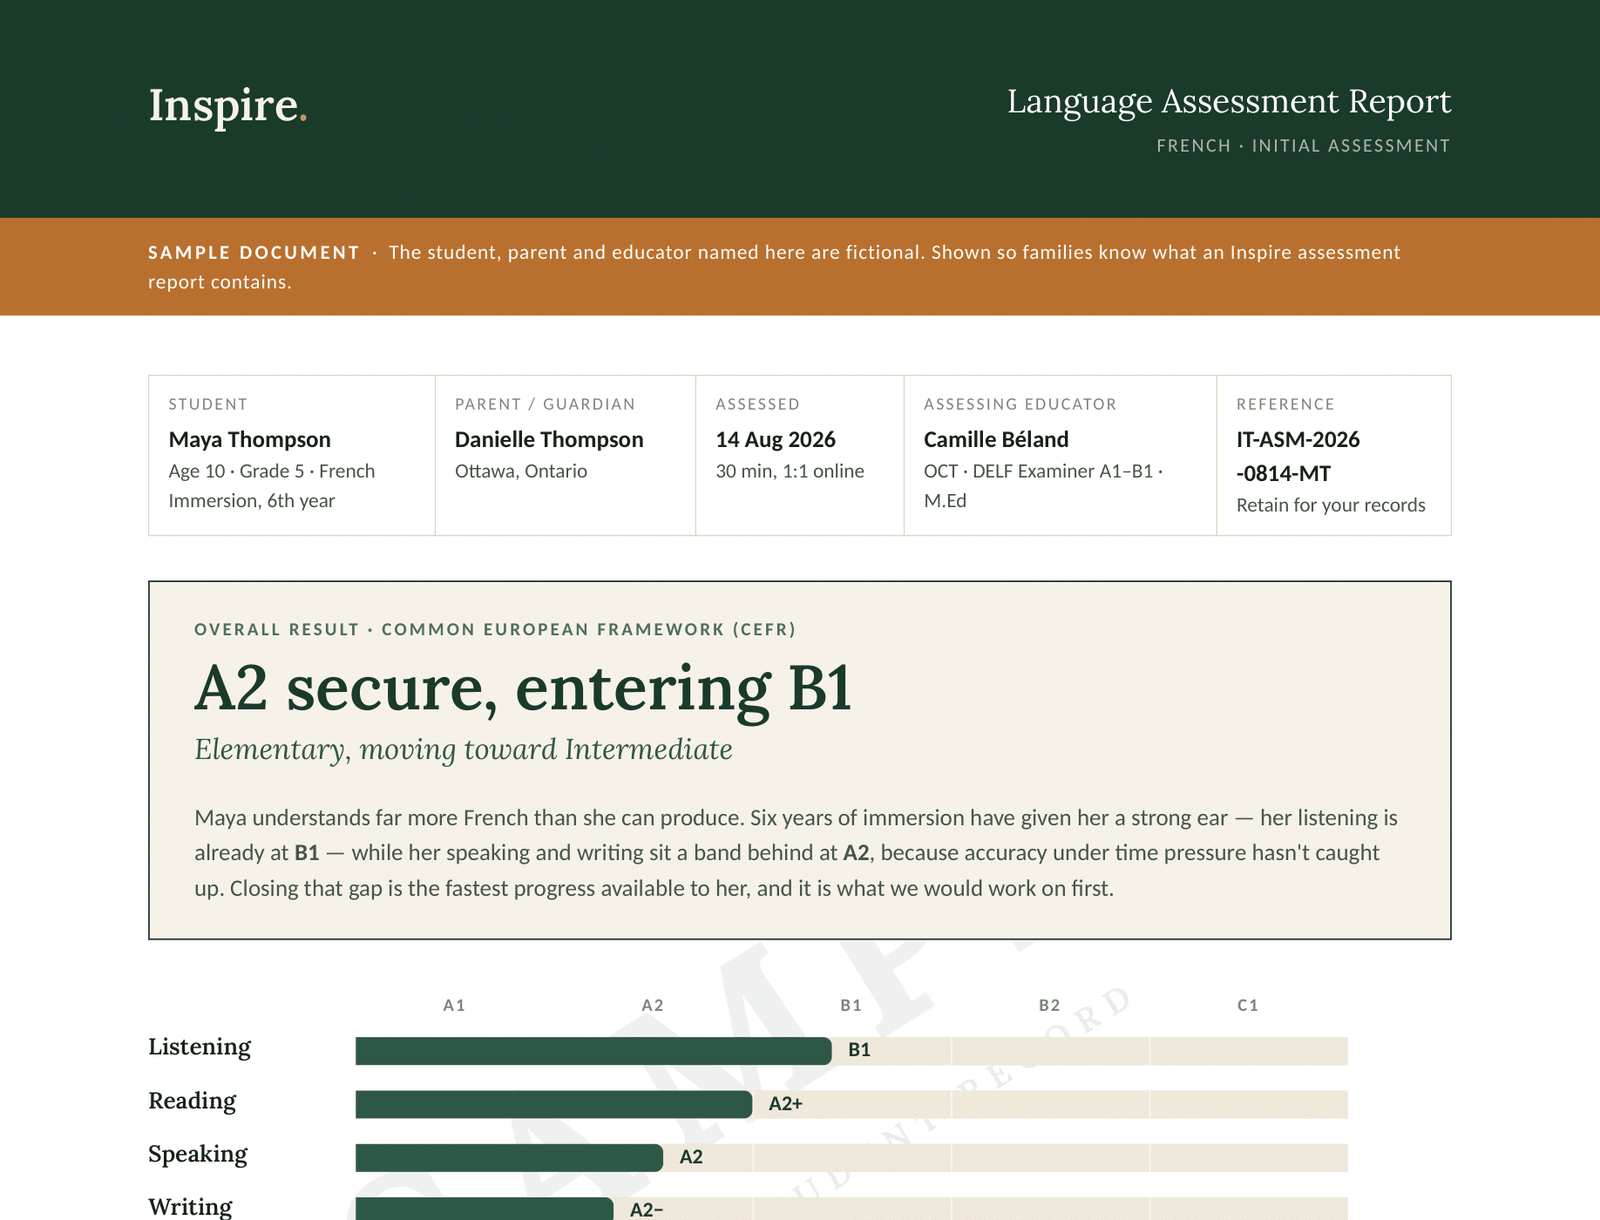Image resolution: width=1600 pixels, height=1220 pixels.
Task: Click the ASSESSED field heading
Action: click(x=758, y=404)
